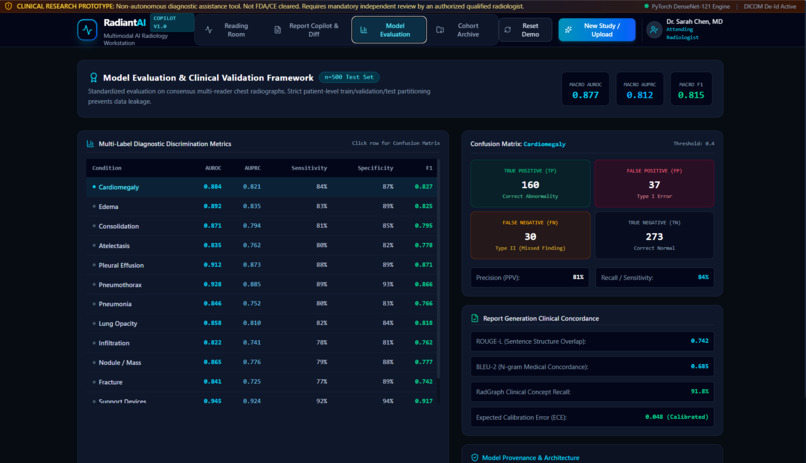
Task: Select the Infiltration condition row
Action: point(261,343)
